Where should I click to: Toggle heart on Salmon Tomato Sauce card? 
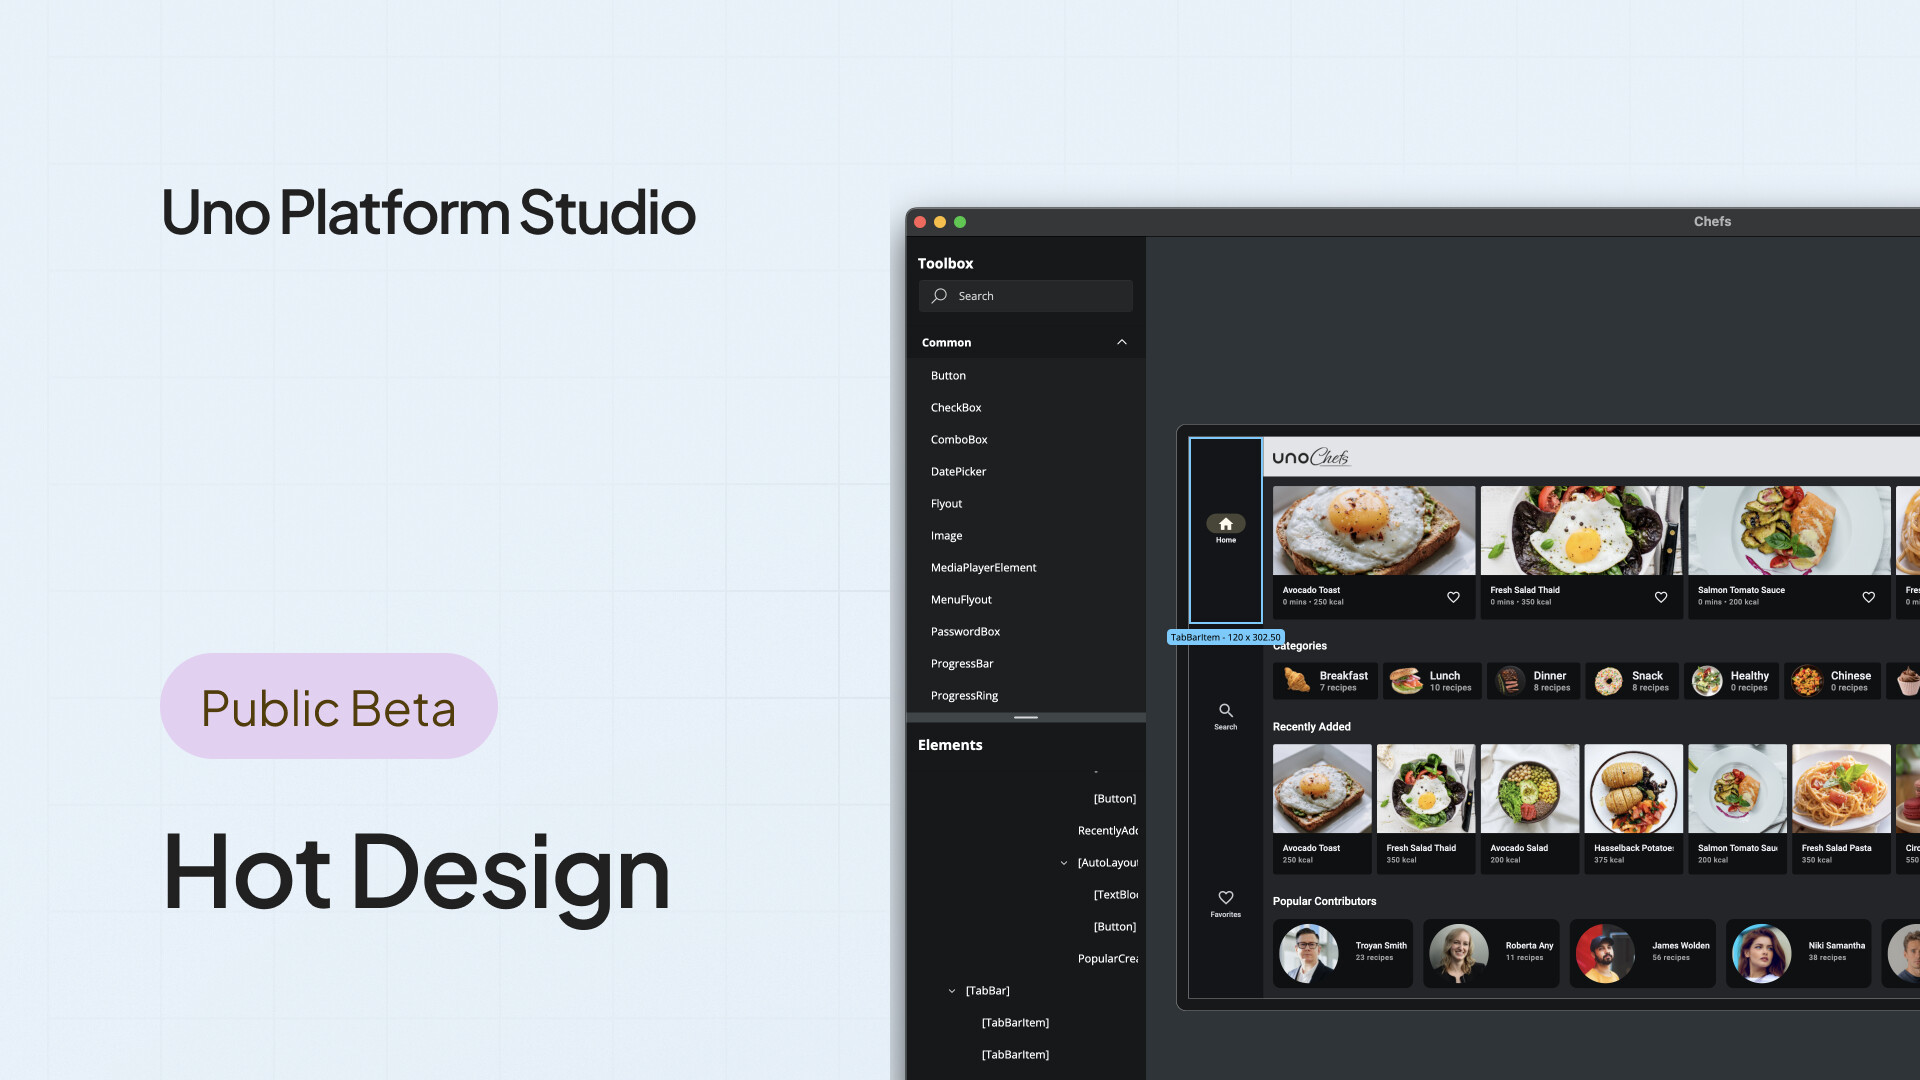[1868, 597]
